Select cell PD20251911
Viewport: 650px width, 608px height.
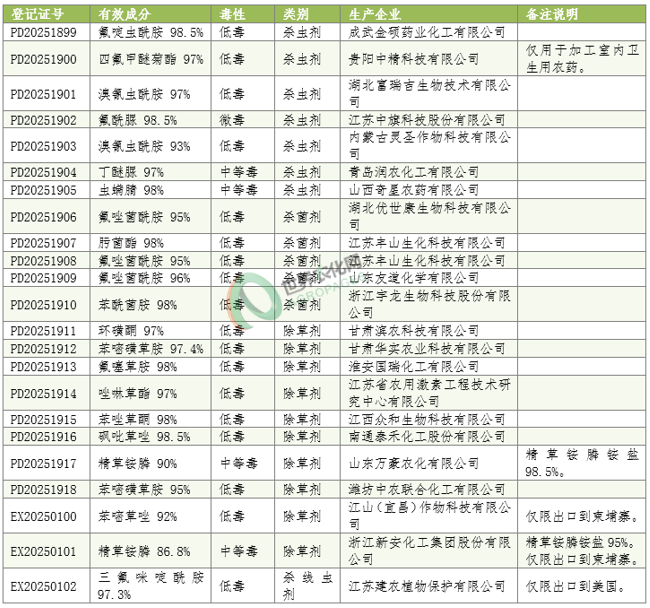44,330
